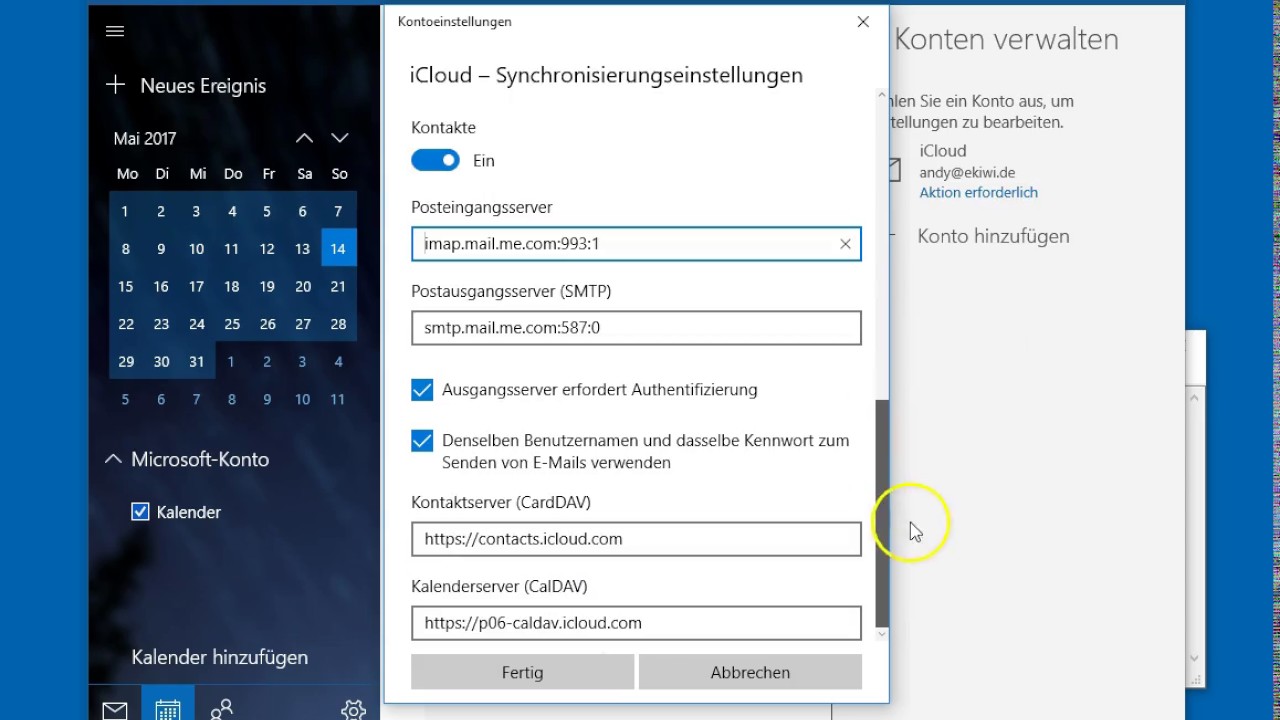Select May 24 in mini calendar
Screen dimensions: 1280x720
[197, 325]
